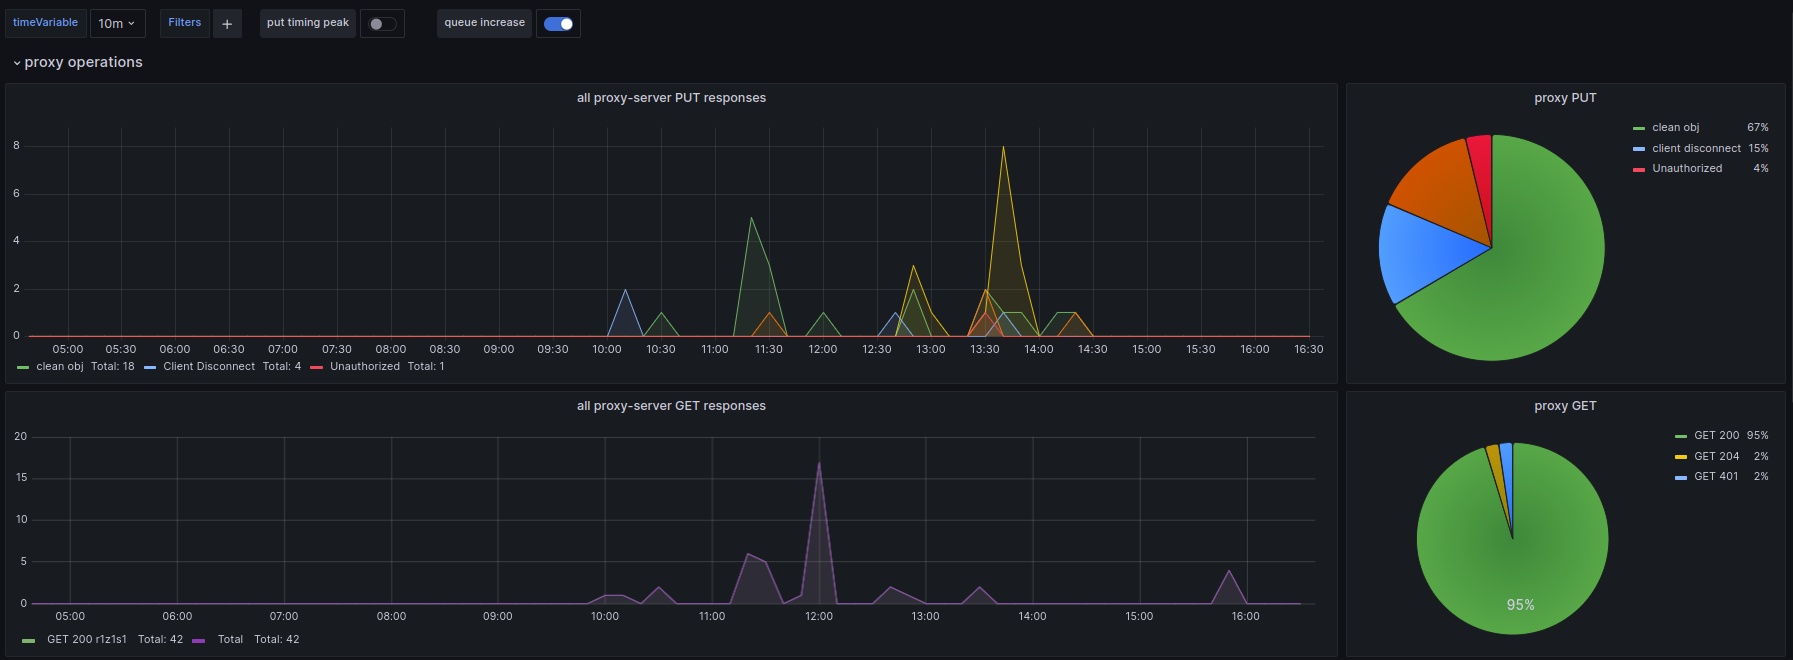The image size is (1793, 660).
Task: Select GET 204 in proxy GET pie legend
Action: [x=1716, y=456]
